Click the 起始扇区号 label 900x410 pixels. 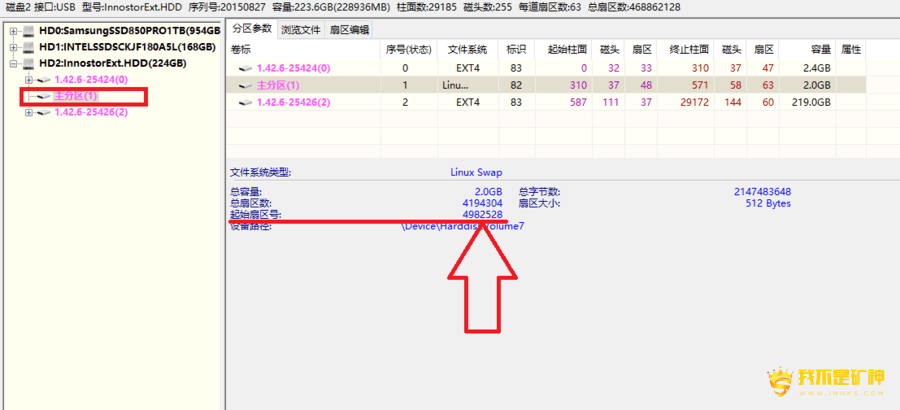pos(257,215)
